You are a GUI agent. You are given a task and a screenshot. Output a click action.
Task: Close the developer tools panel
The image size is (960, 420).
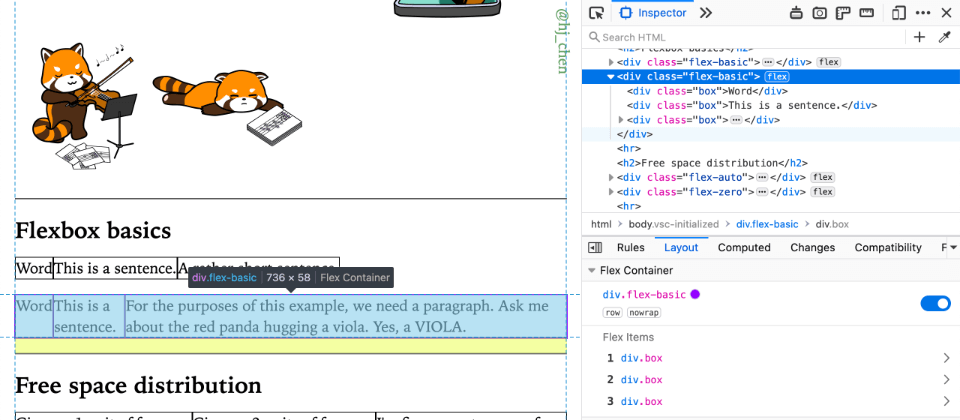(x=946, y=13)
